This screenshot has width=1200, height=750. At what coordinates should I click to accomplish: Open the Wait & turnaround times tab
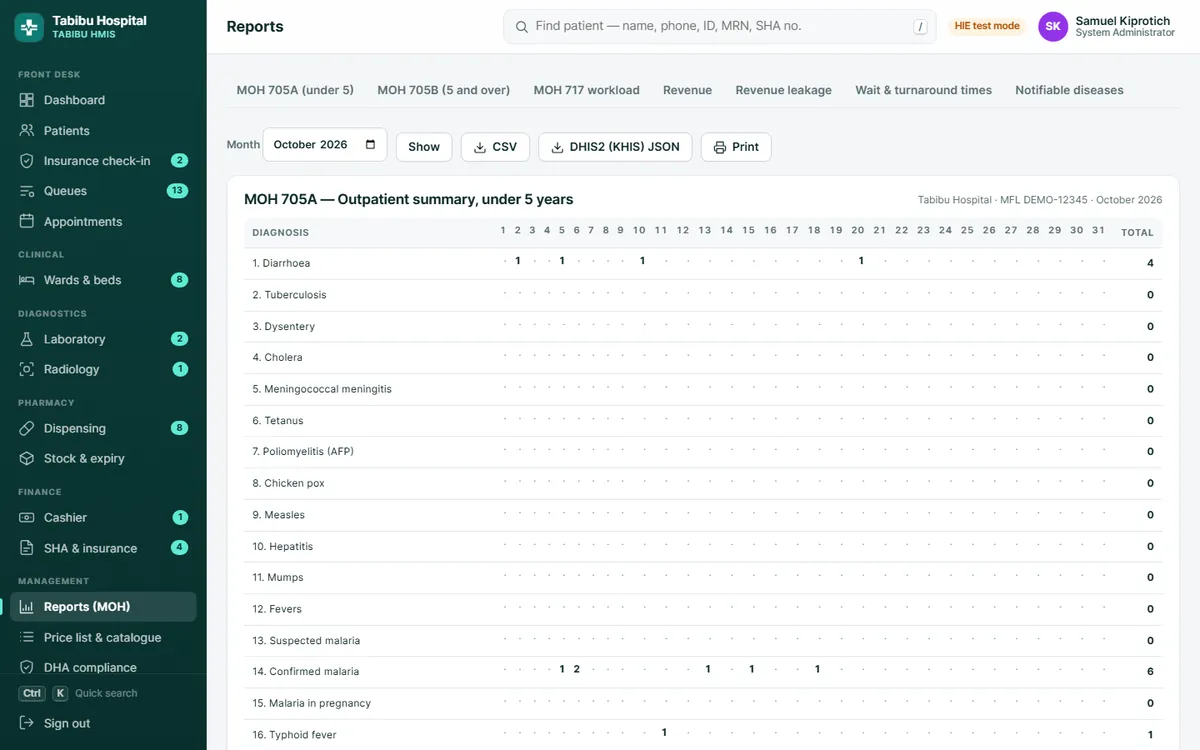(924, 90)
